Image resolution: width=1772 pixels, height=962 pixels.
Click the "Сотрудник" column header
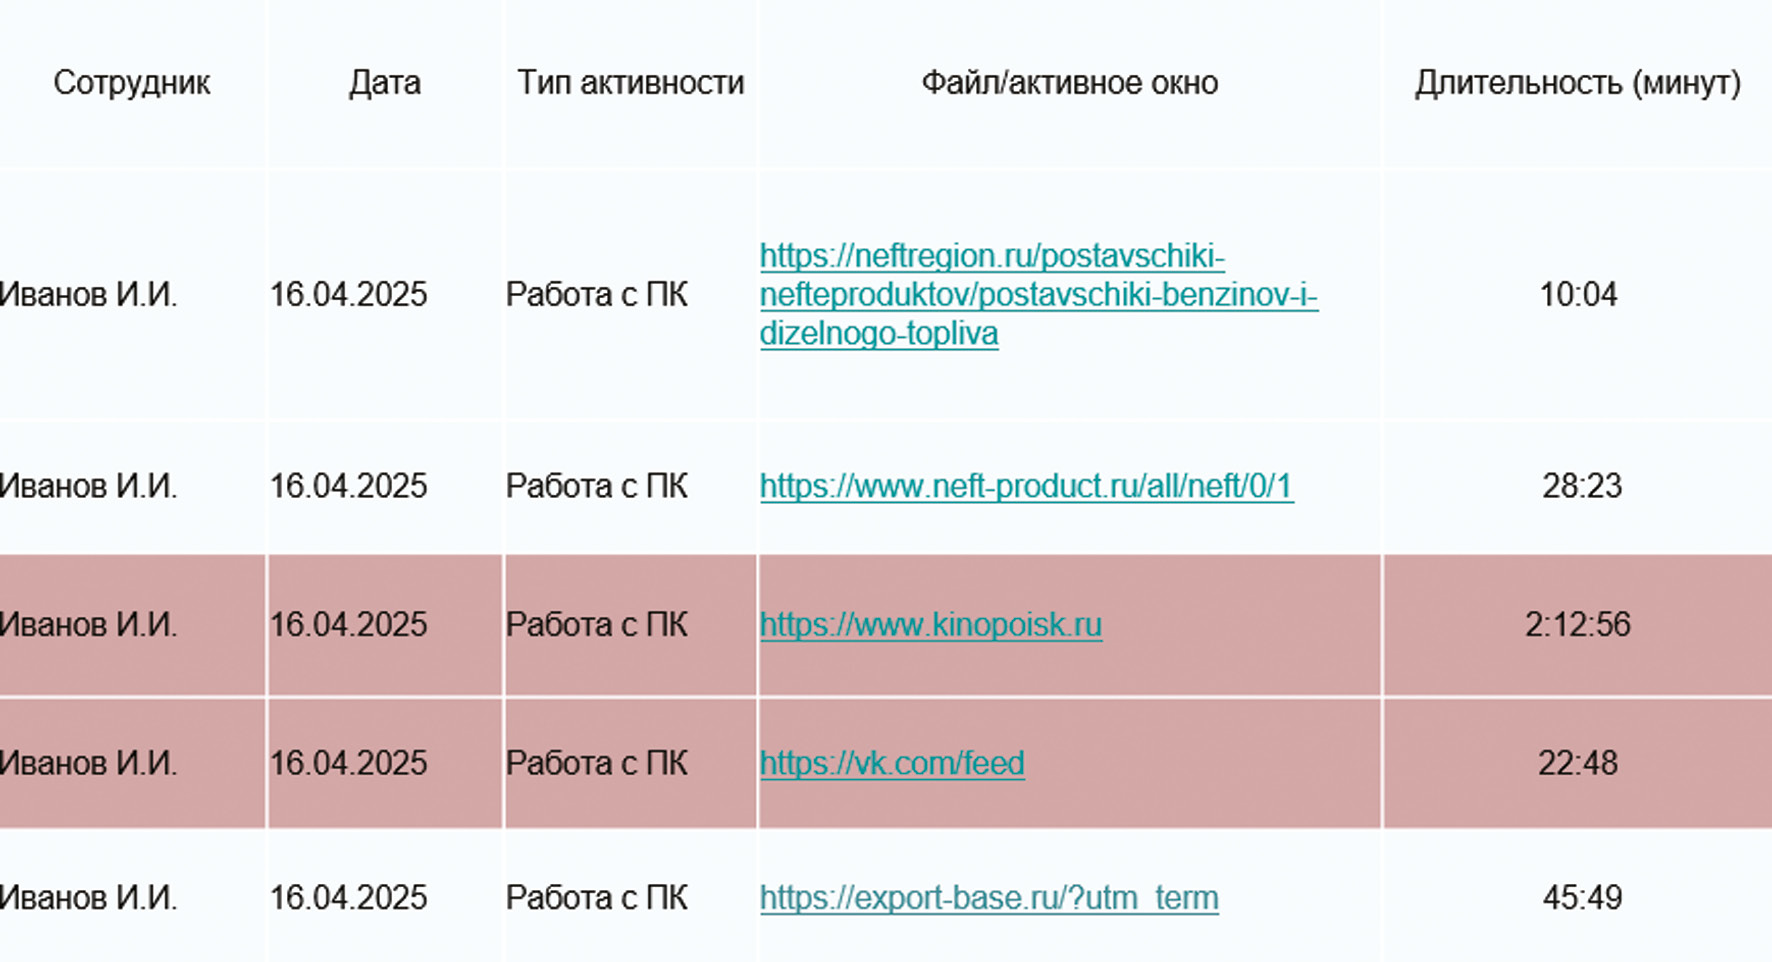[132, 83]
